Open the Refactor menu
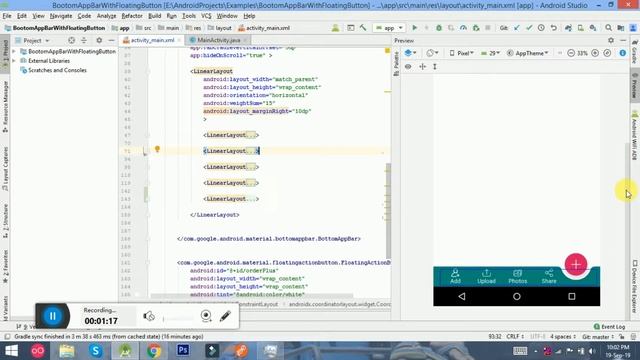This screenshot has width=640, height=360. point(132,16)
